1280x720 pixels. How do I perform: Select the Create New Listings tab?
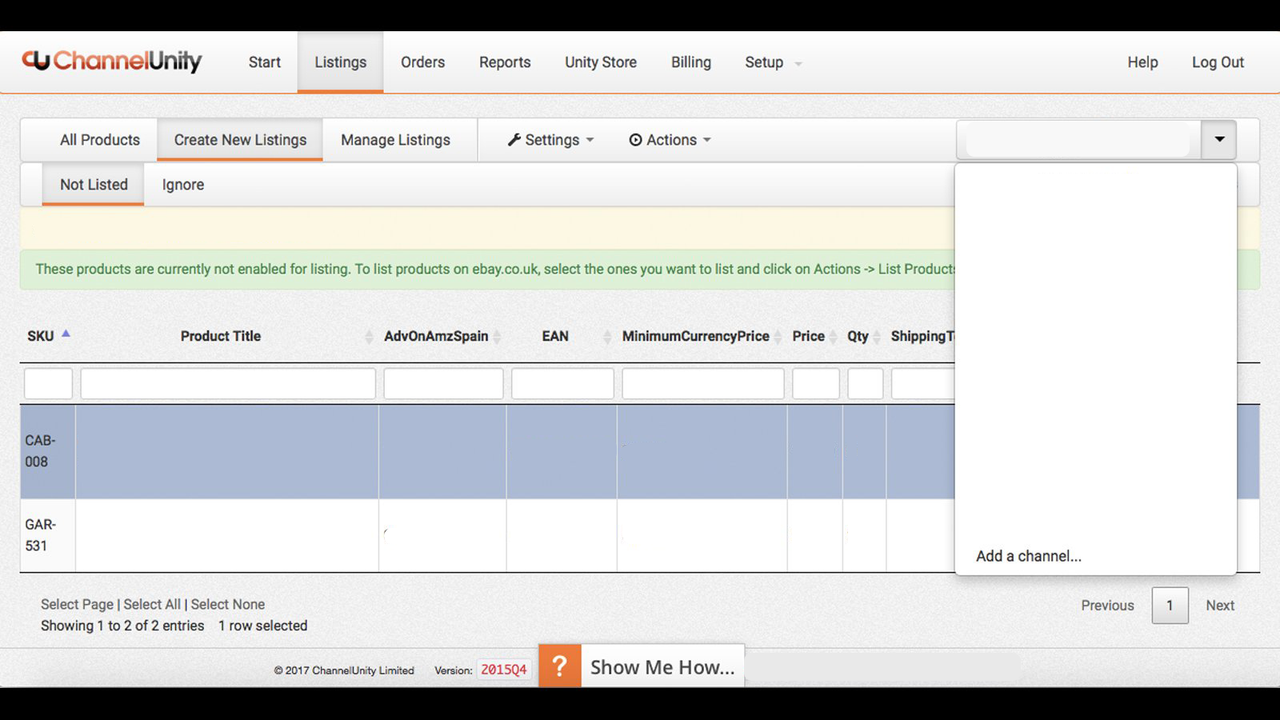coord(240,140)
